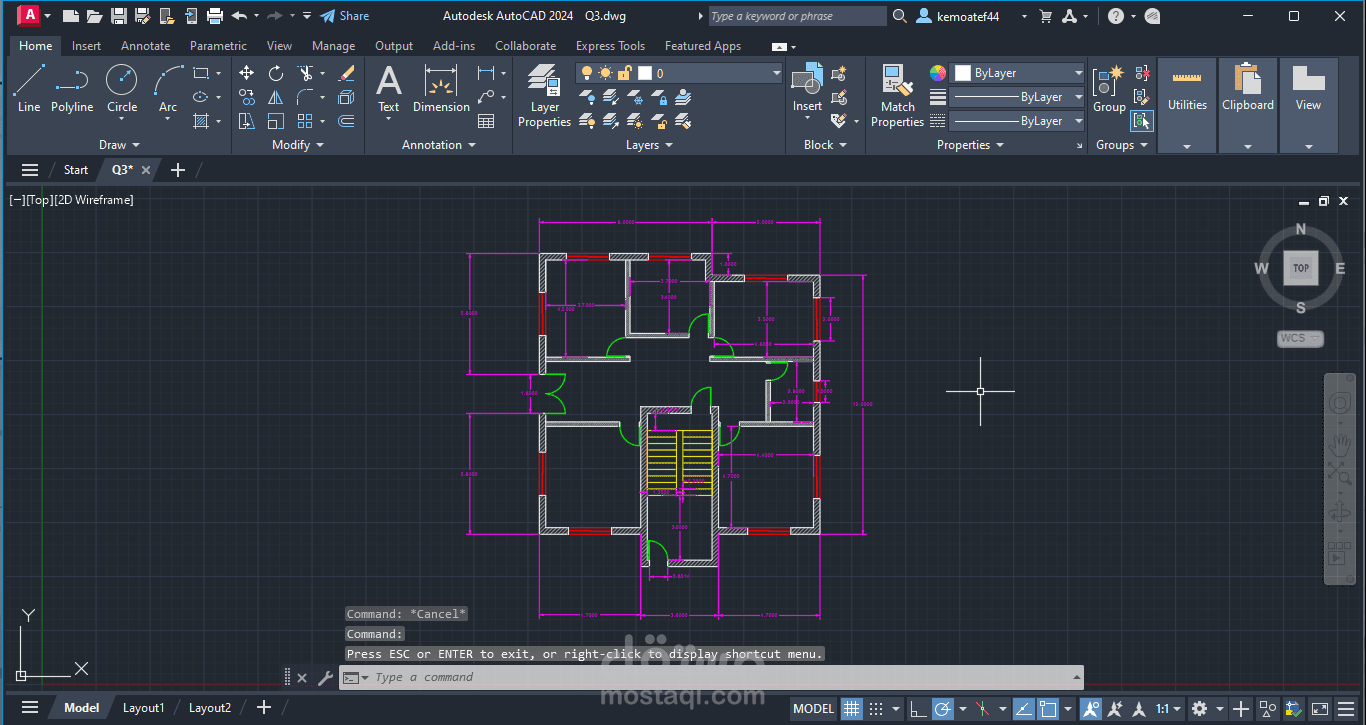Open the layer selection dropdown showing 0
1366x725 pixels.
776,72
